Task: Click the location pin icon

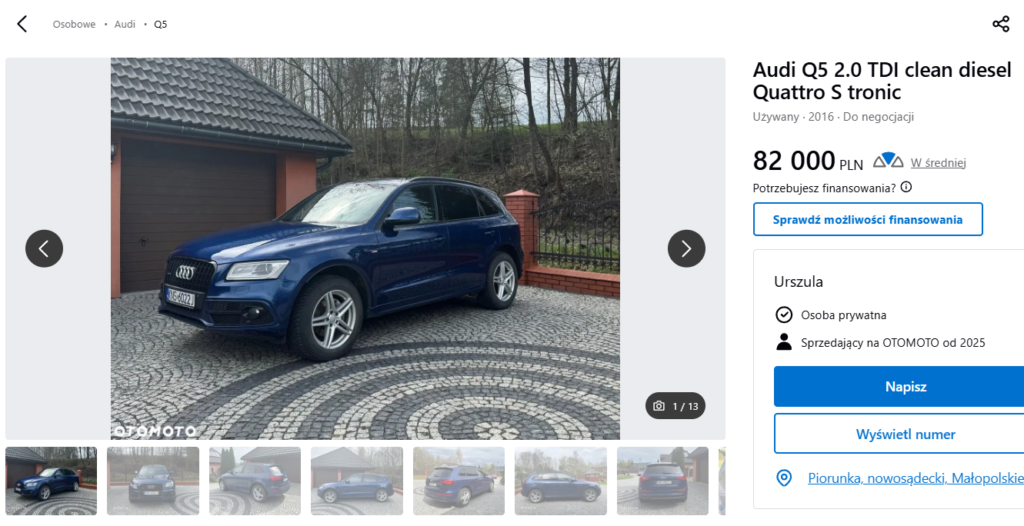Action: (x=784, y=478)
